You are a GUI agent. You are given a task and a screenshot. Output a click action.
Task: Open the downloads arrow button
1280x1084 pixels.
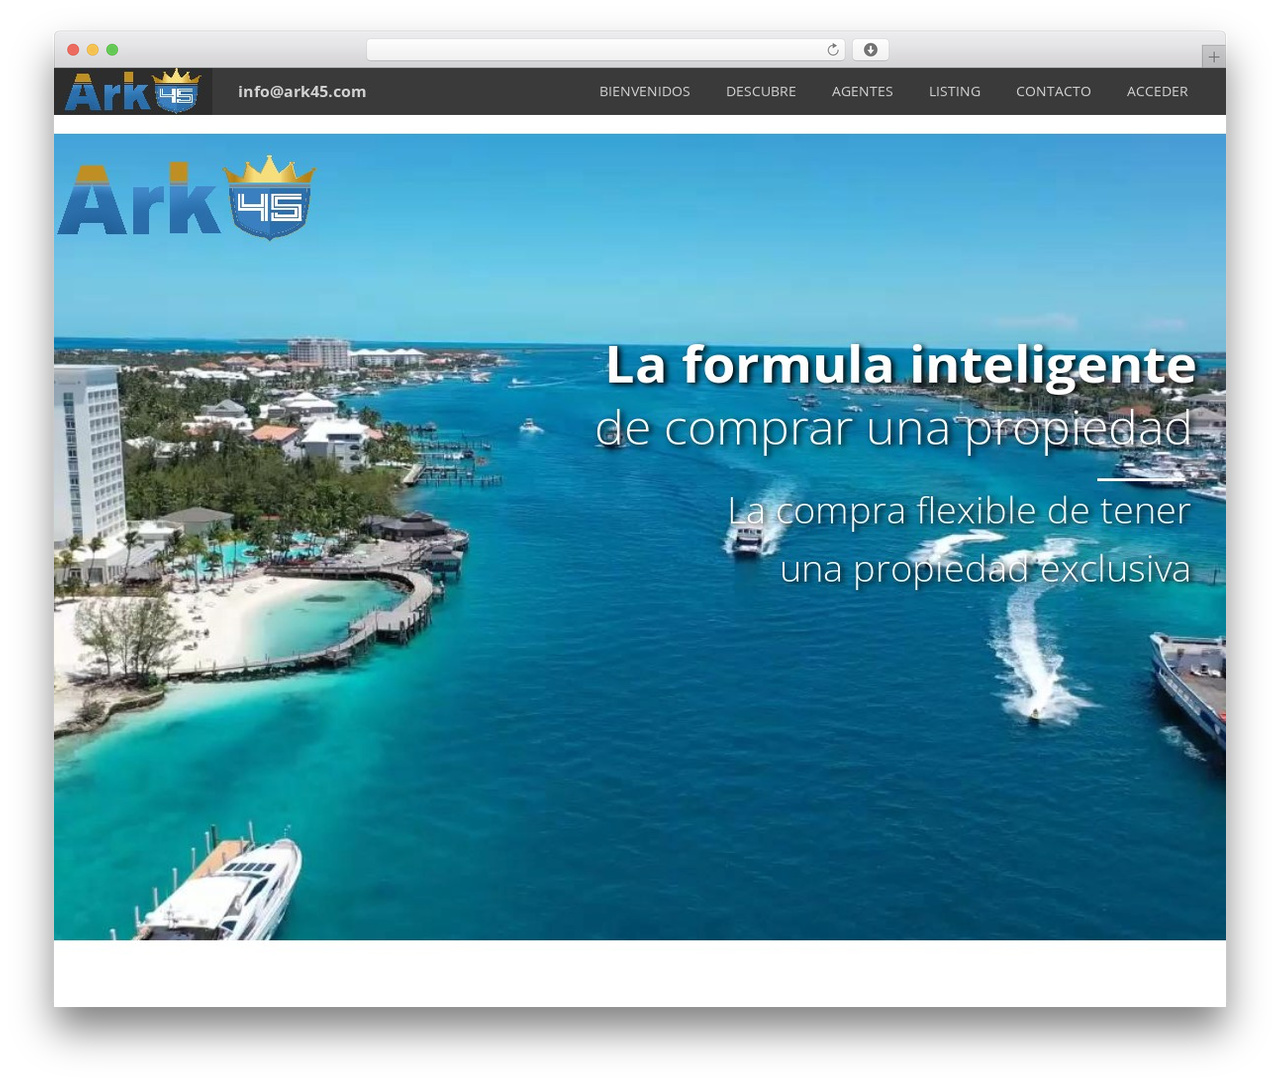click(x=870, y=50)
